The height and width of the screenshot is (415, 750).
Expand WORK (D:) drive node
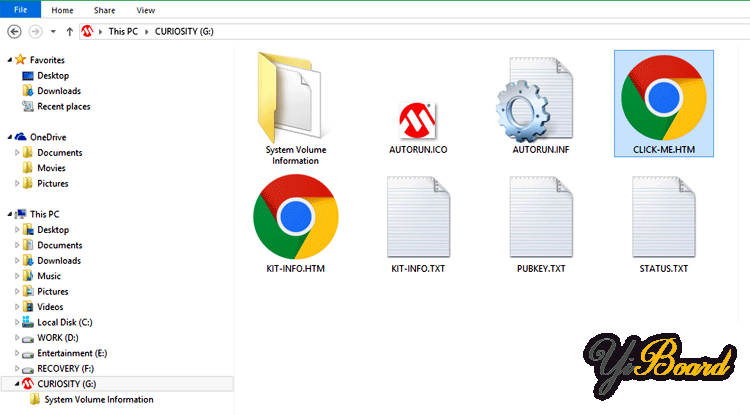click(x=17, y=338)
